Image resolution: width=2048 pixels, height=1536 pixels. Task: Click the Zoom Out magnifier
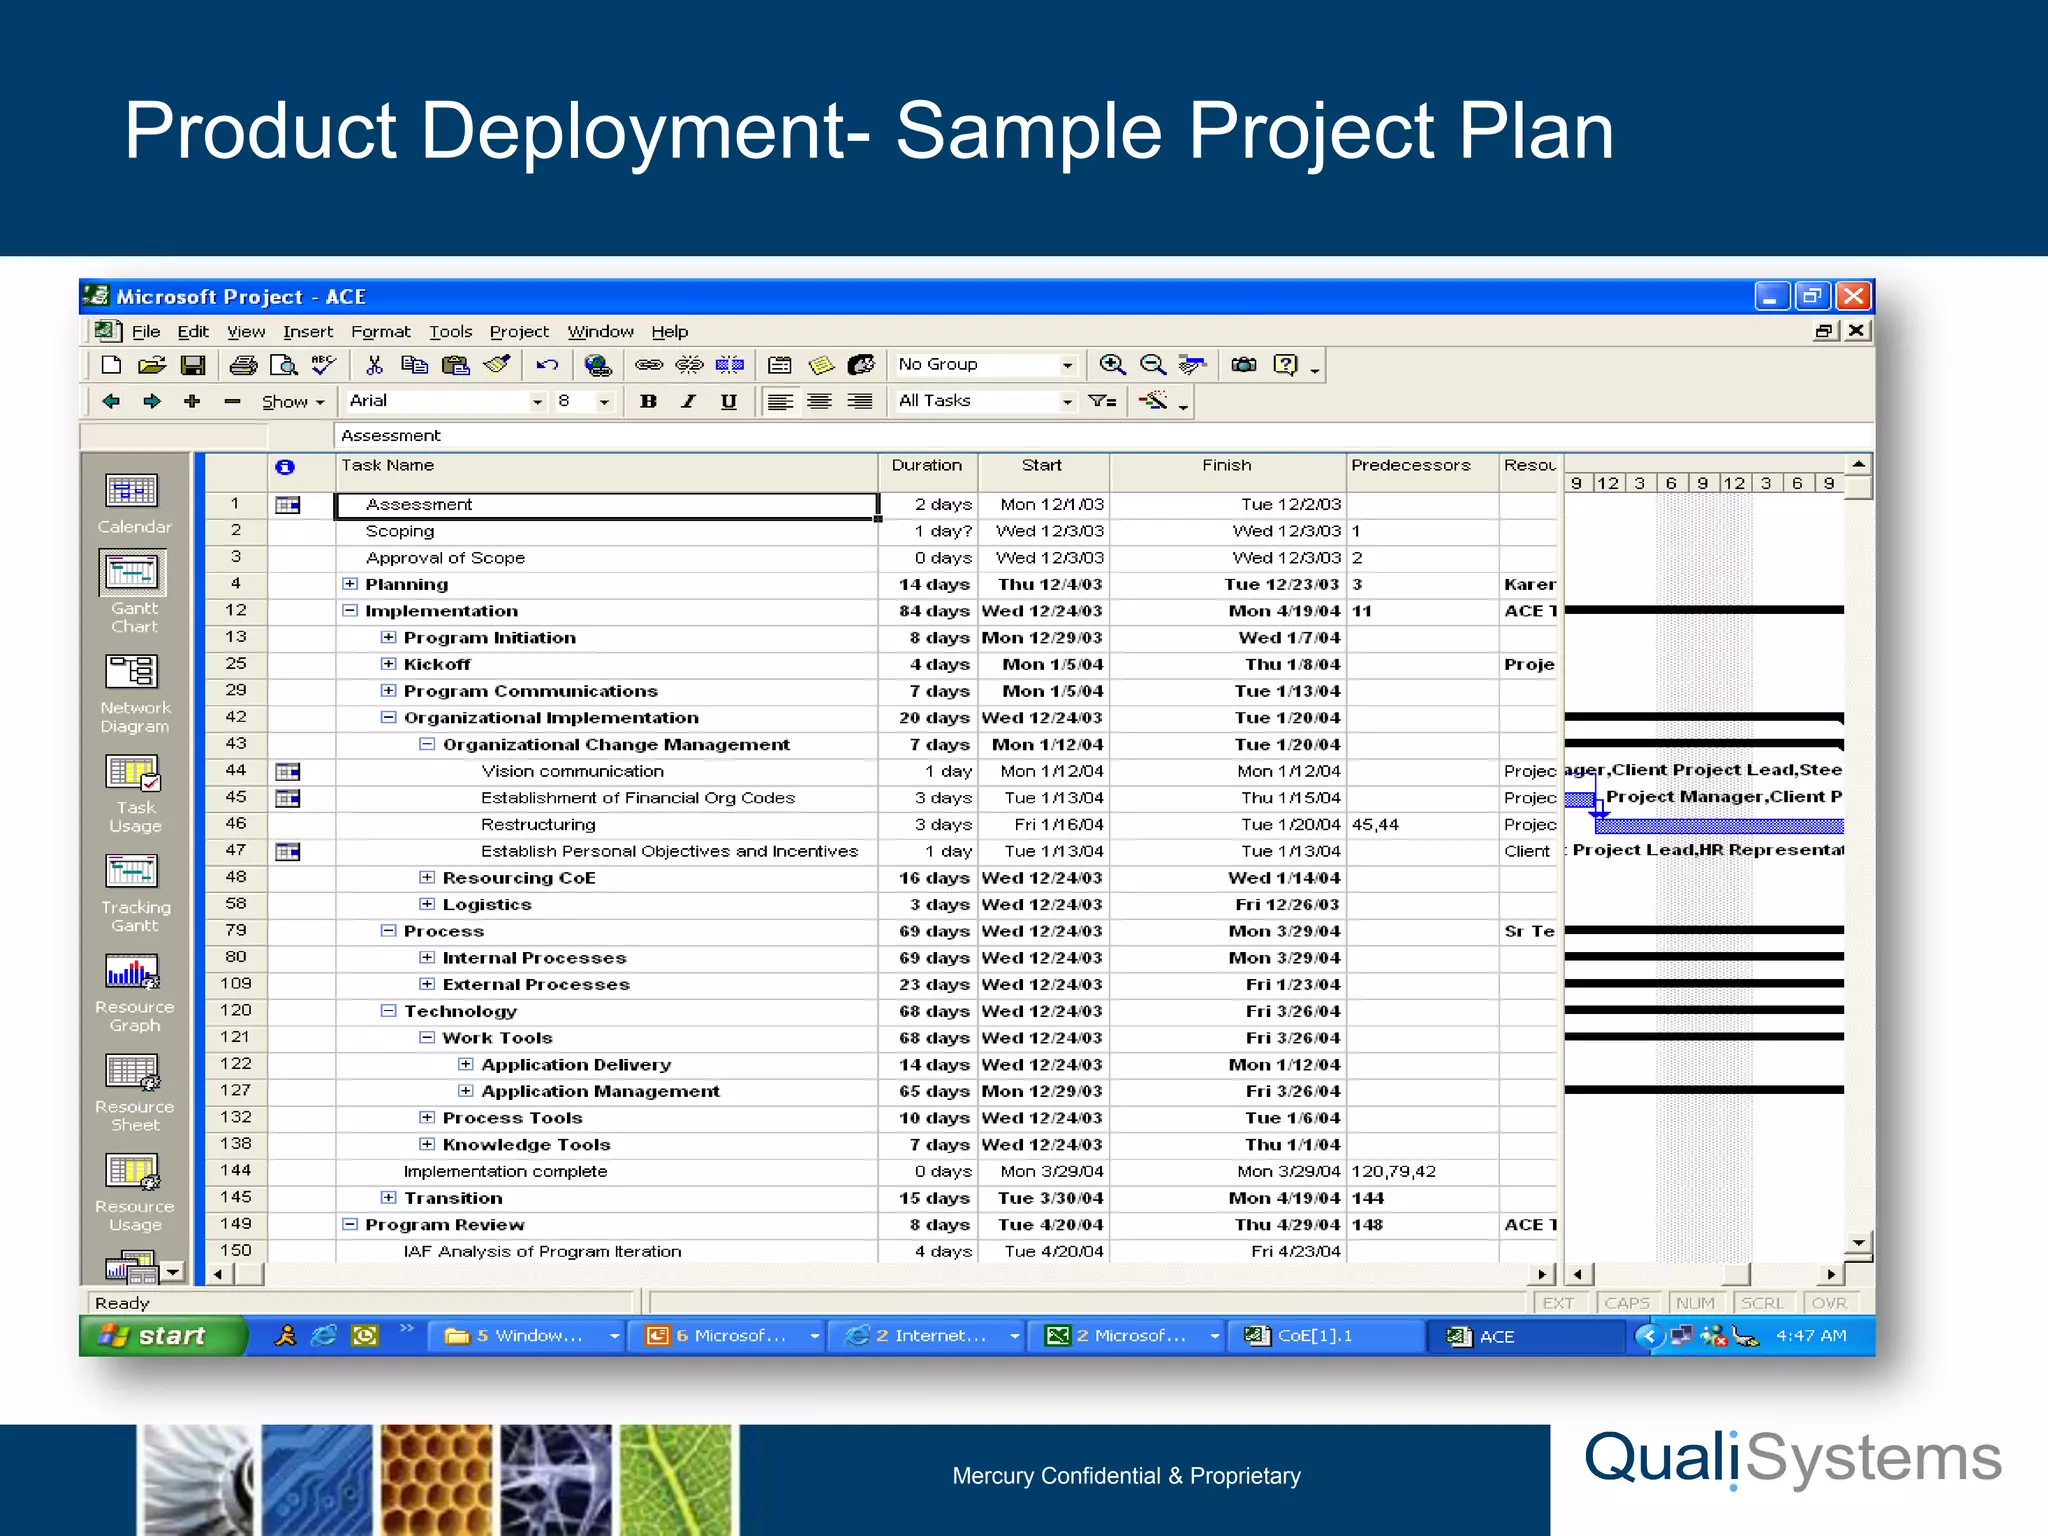pos(1153,365)
